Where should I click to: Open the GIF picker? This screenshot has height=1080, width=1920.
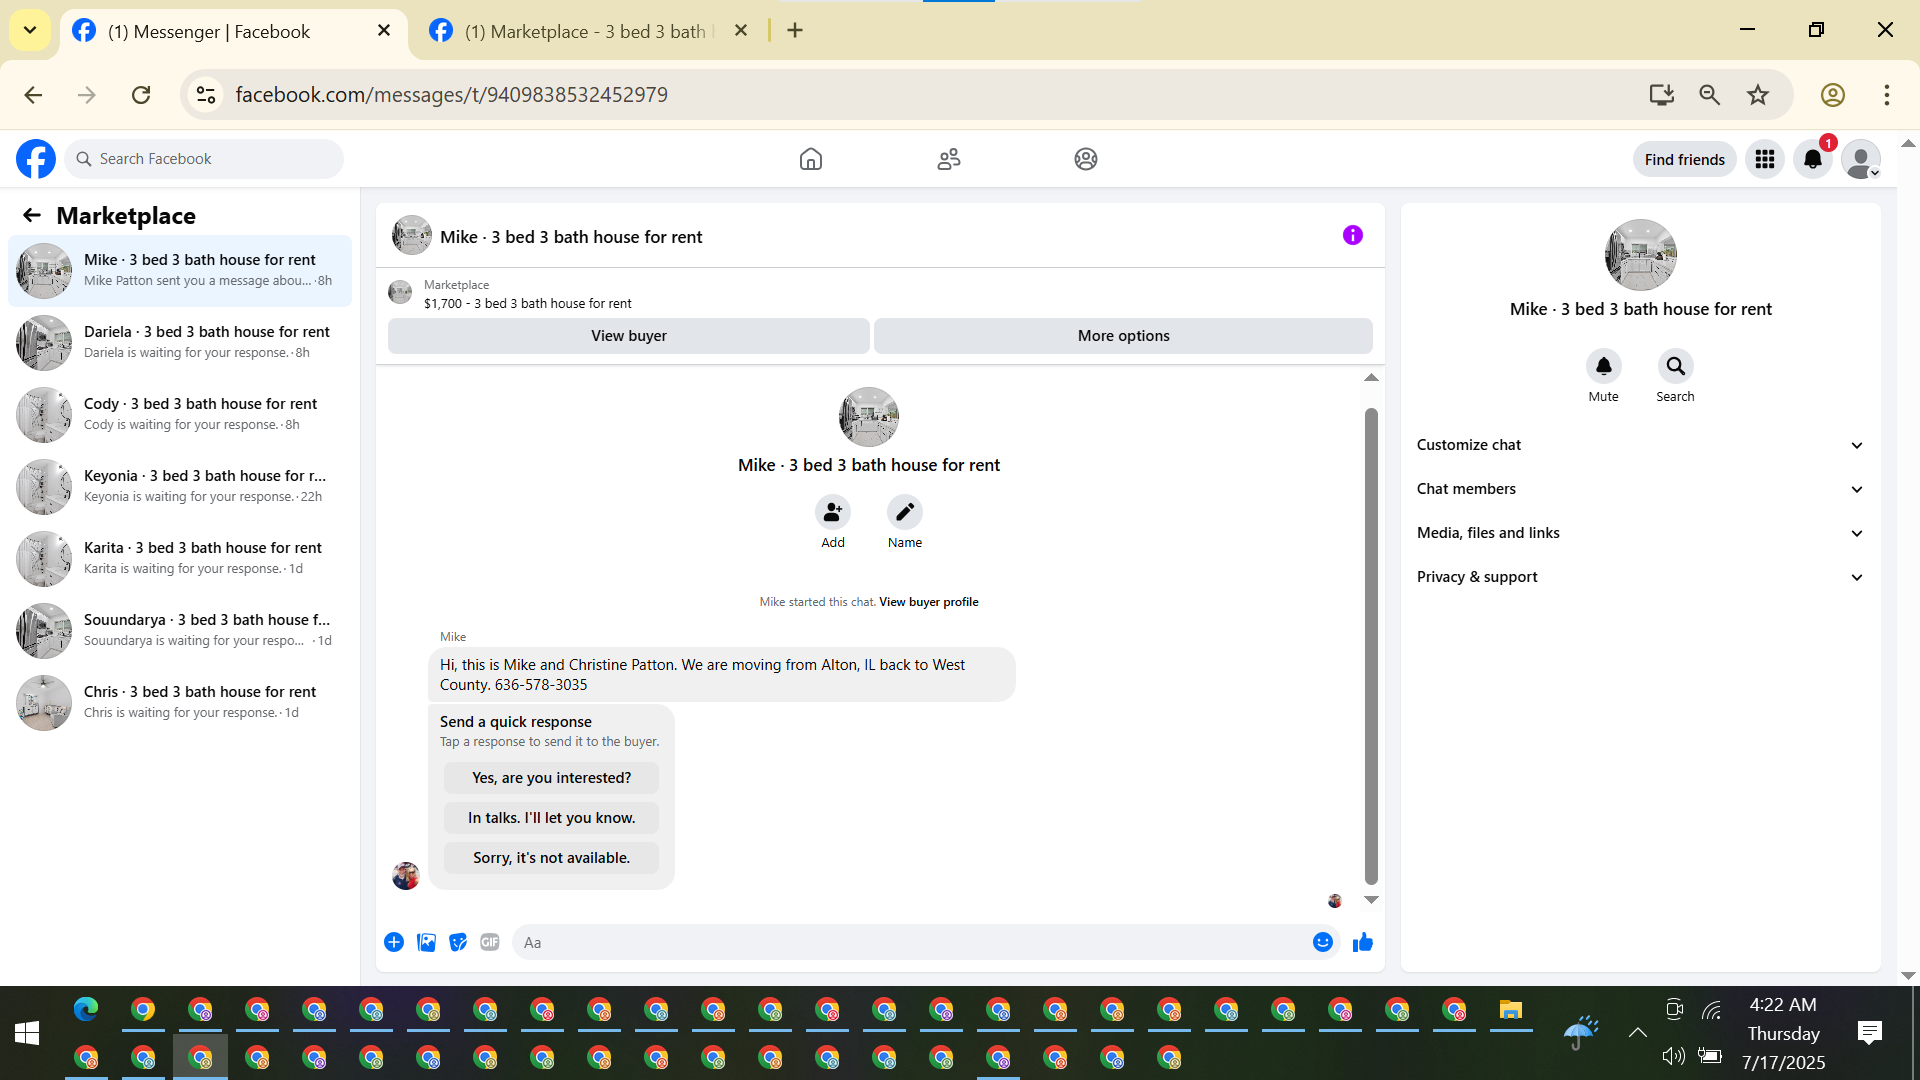489,942
